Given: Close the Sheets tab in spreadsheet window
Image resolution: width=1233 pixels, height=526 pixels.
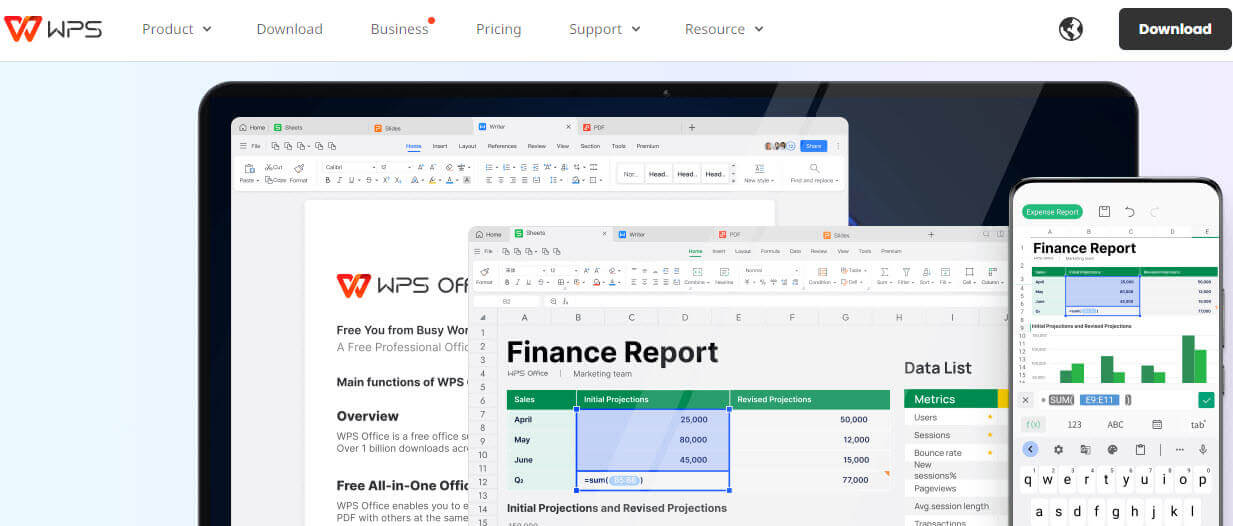Looking at the screenshot, I should point(604,234).
